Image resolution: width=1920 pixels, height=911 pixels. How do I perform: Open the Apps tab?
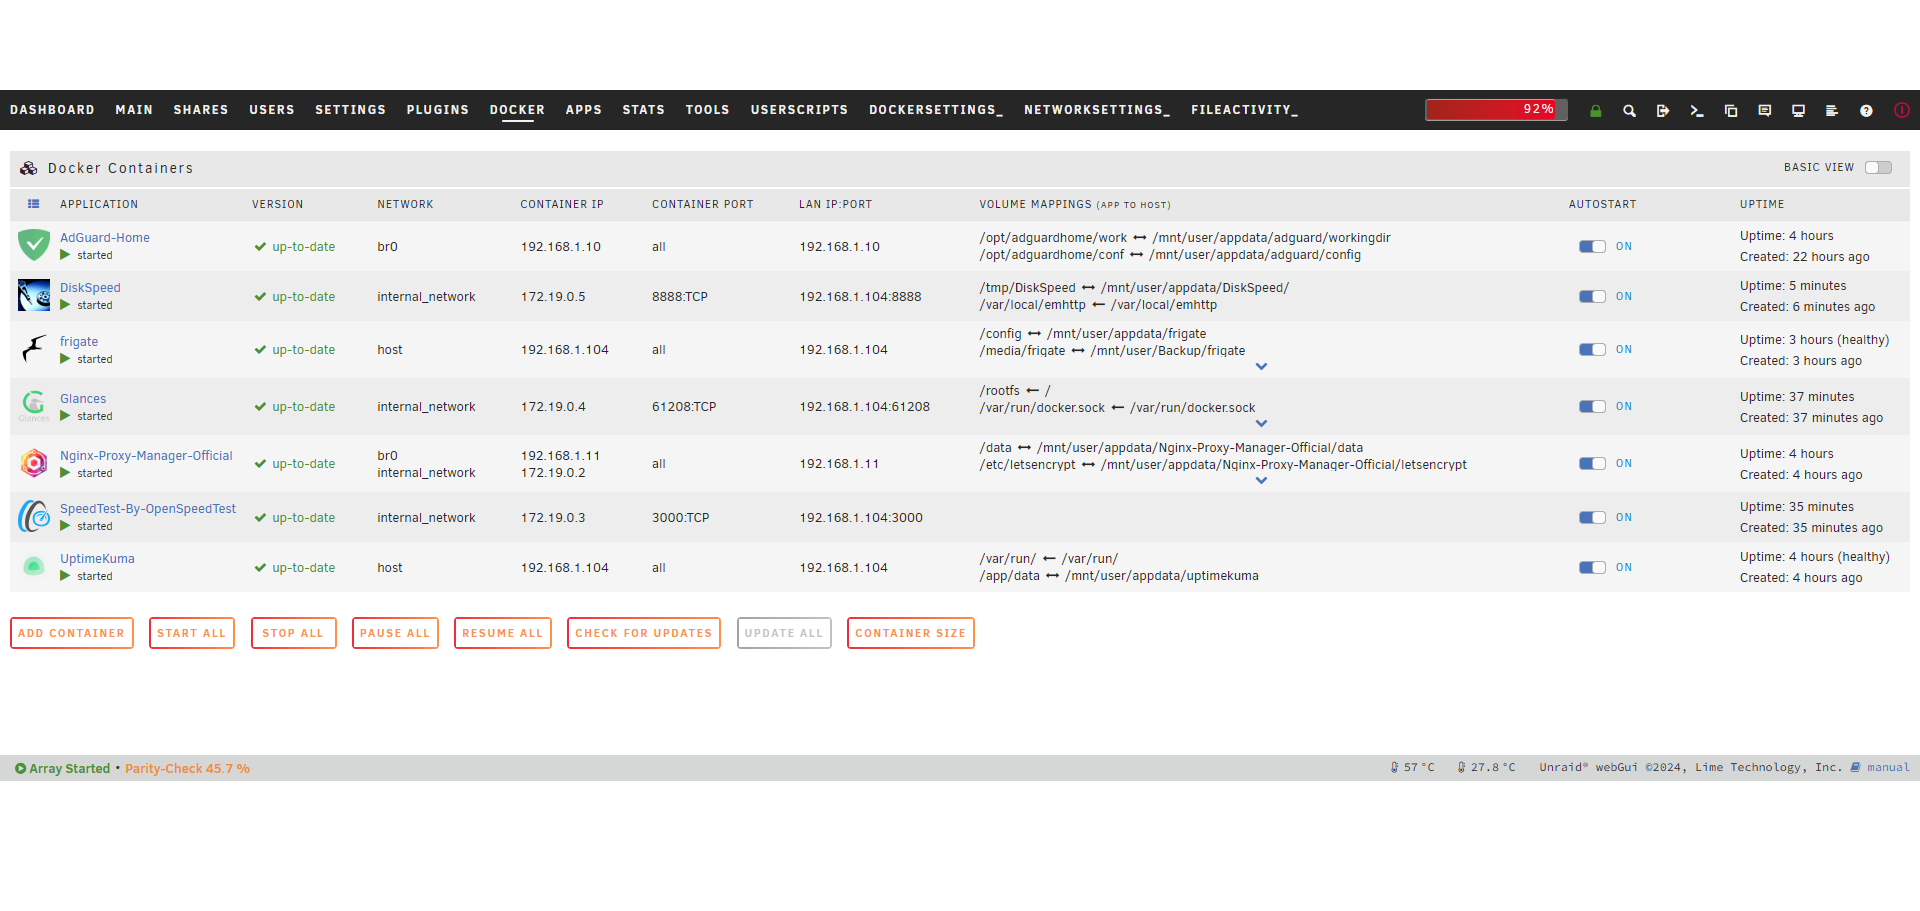(584, 110)
